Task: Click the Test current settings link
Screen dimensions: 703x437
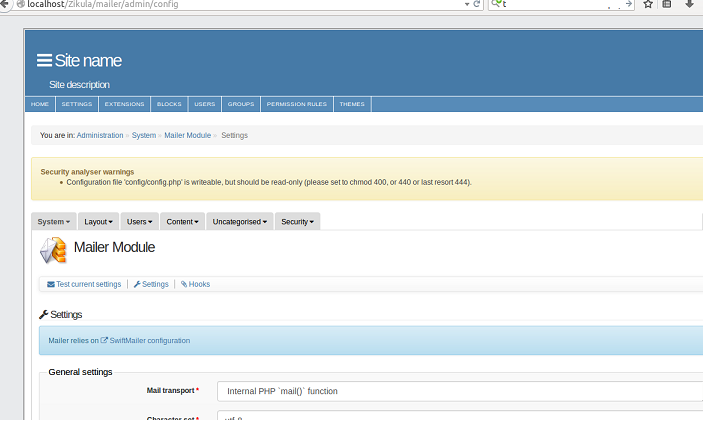Action: point(84,284)
